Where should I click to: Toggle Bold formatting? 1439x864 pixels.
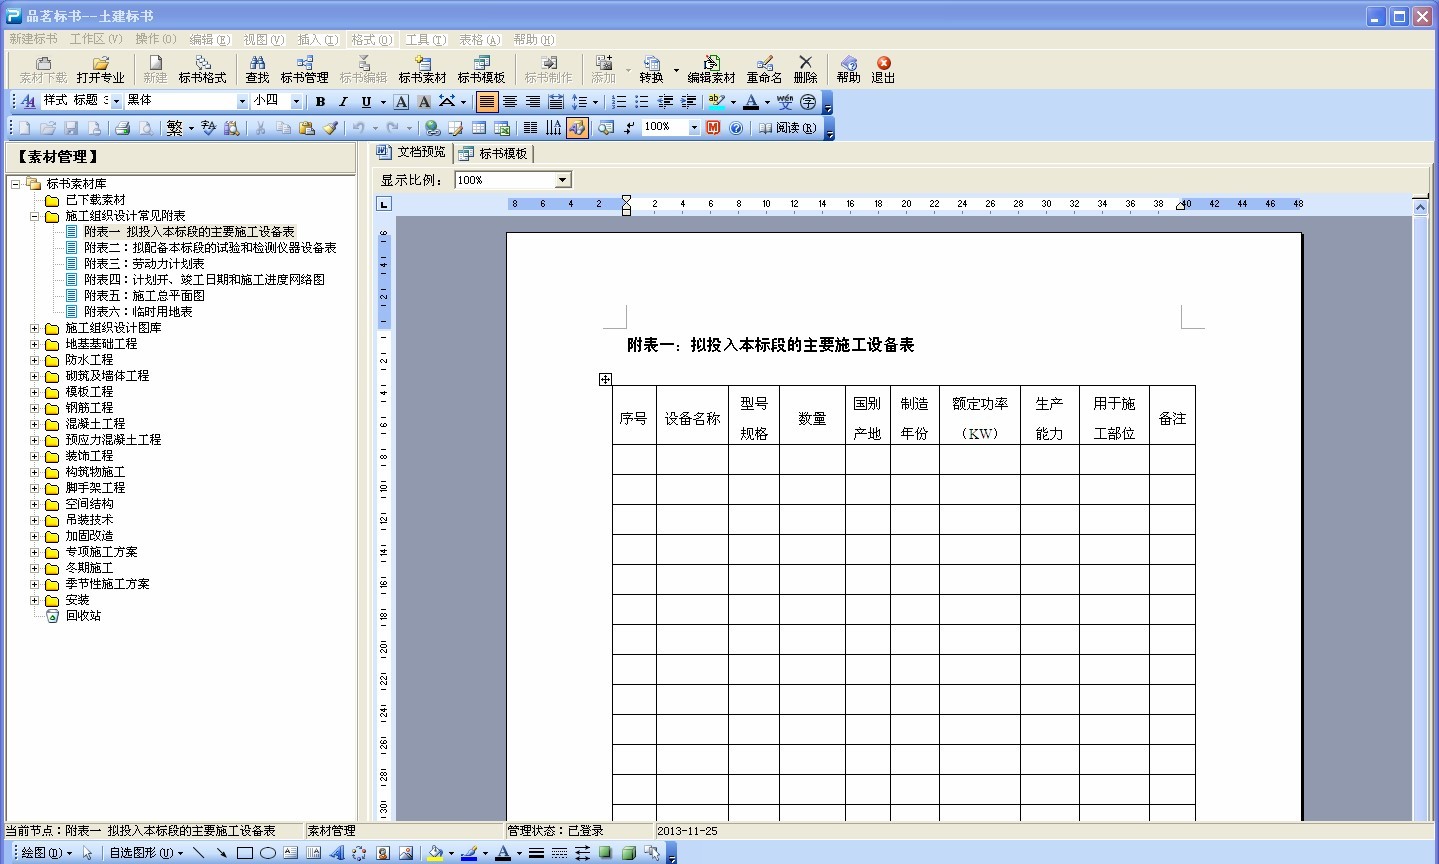tap(320, 101)
